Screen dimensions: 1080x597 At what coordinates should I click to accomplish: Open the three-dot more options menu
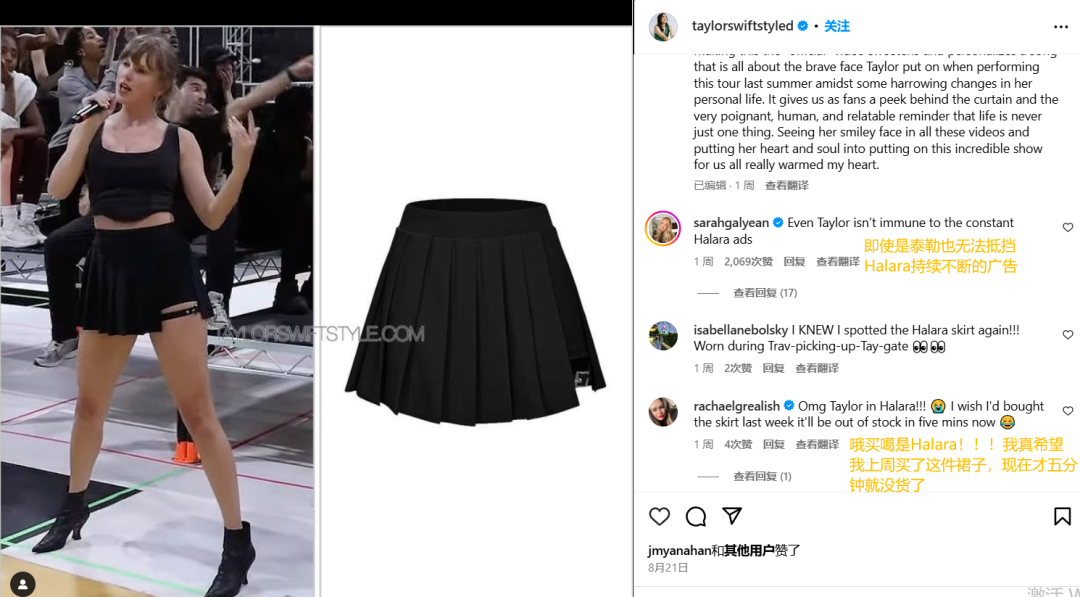(x=1061, y=27)
